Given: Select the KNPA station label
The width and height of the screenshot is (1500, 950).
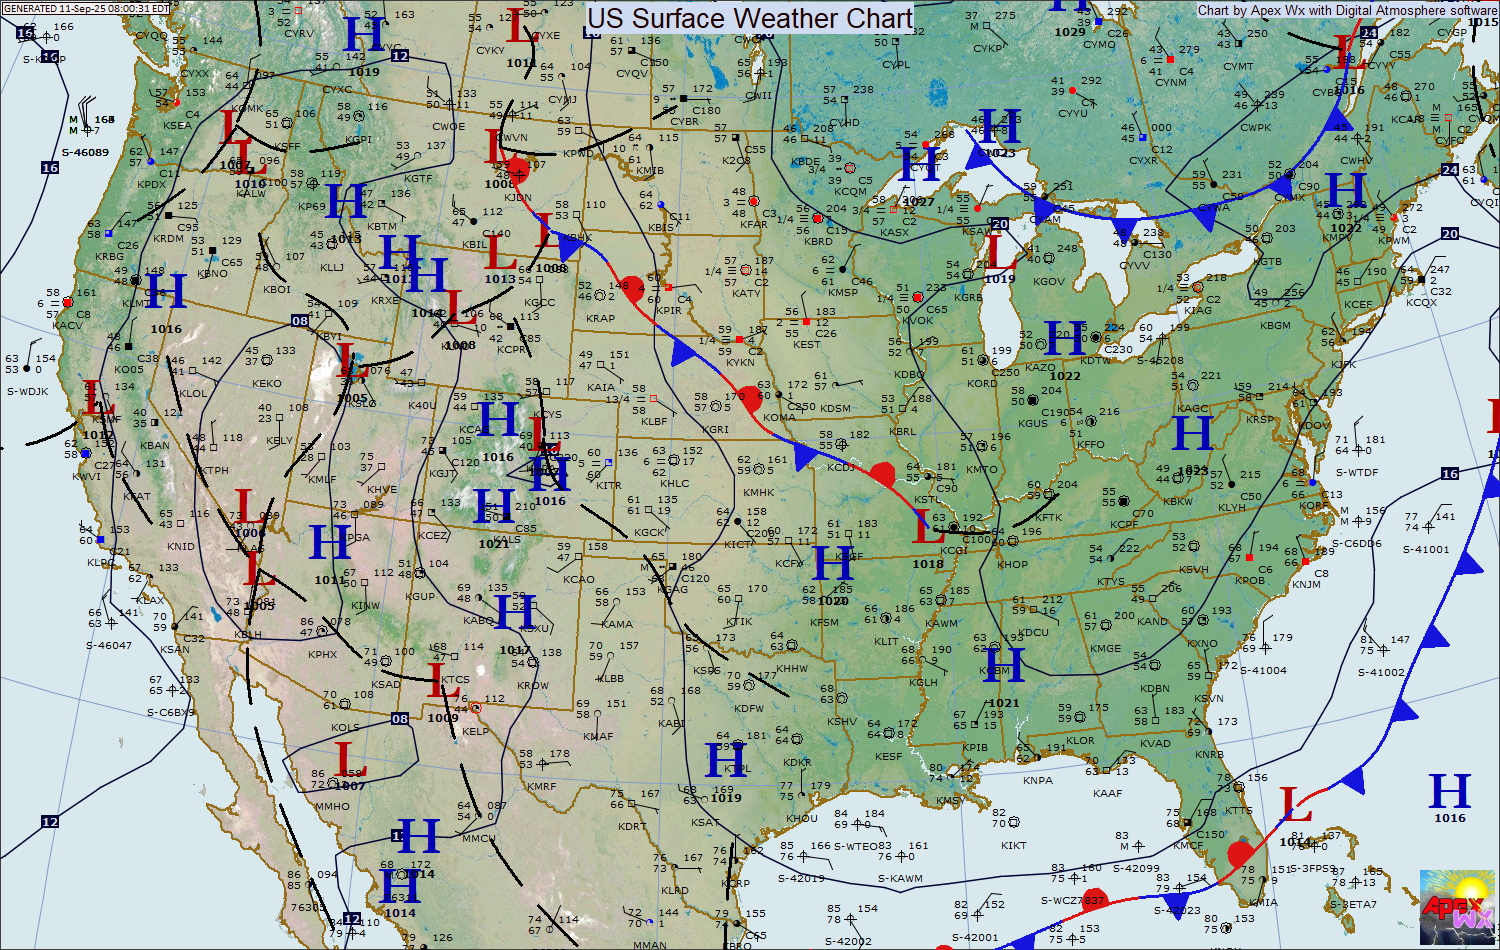Looking at the screenshot, I should click(x=1038, y=780).
